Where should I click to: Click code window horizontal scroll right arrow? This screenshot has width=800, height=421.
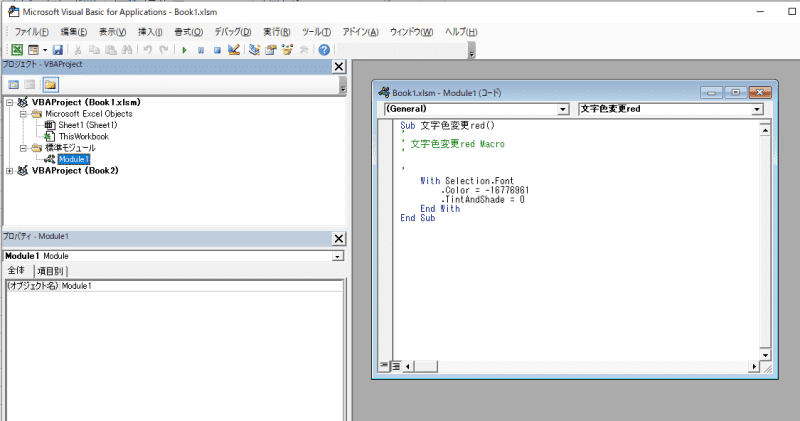(x=754, y=366)
